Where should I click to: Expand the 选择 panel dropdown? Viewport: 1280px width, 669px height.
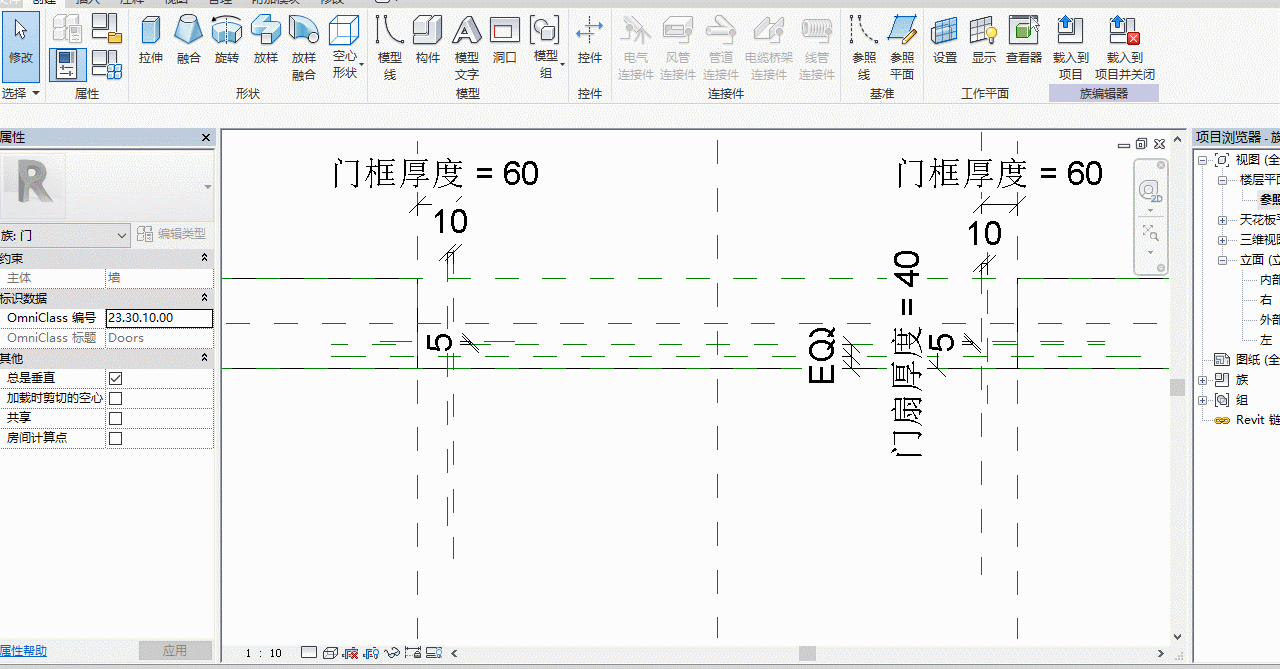(21, 93)
